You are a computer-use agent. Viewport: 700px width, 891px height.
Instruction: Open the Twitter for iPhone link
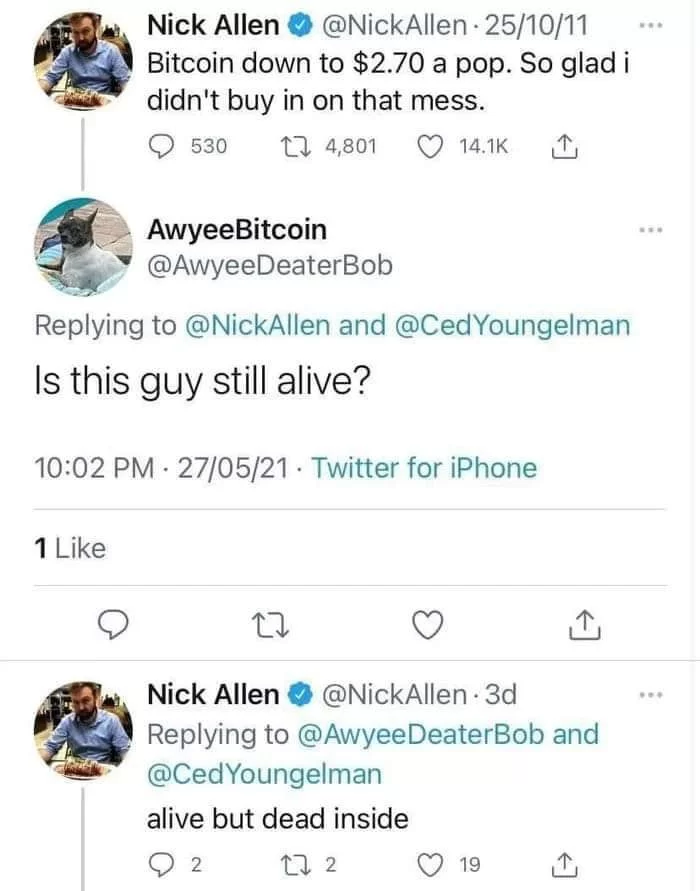[x=424, y=468]
